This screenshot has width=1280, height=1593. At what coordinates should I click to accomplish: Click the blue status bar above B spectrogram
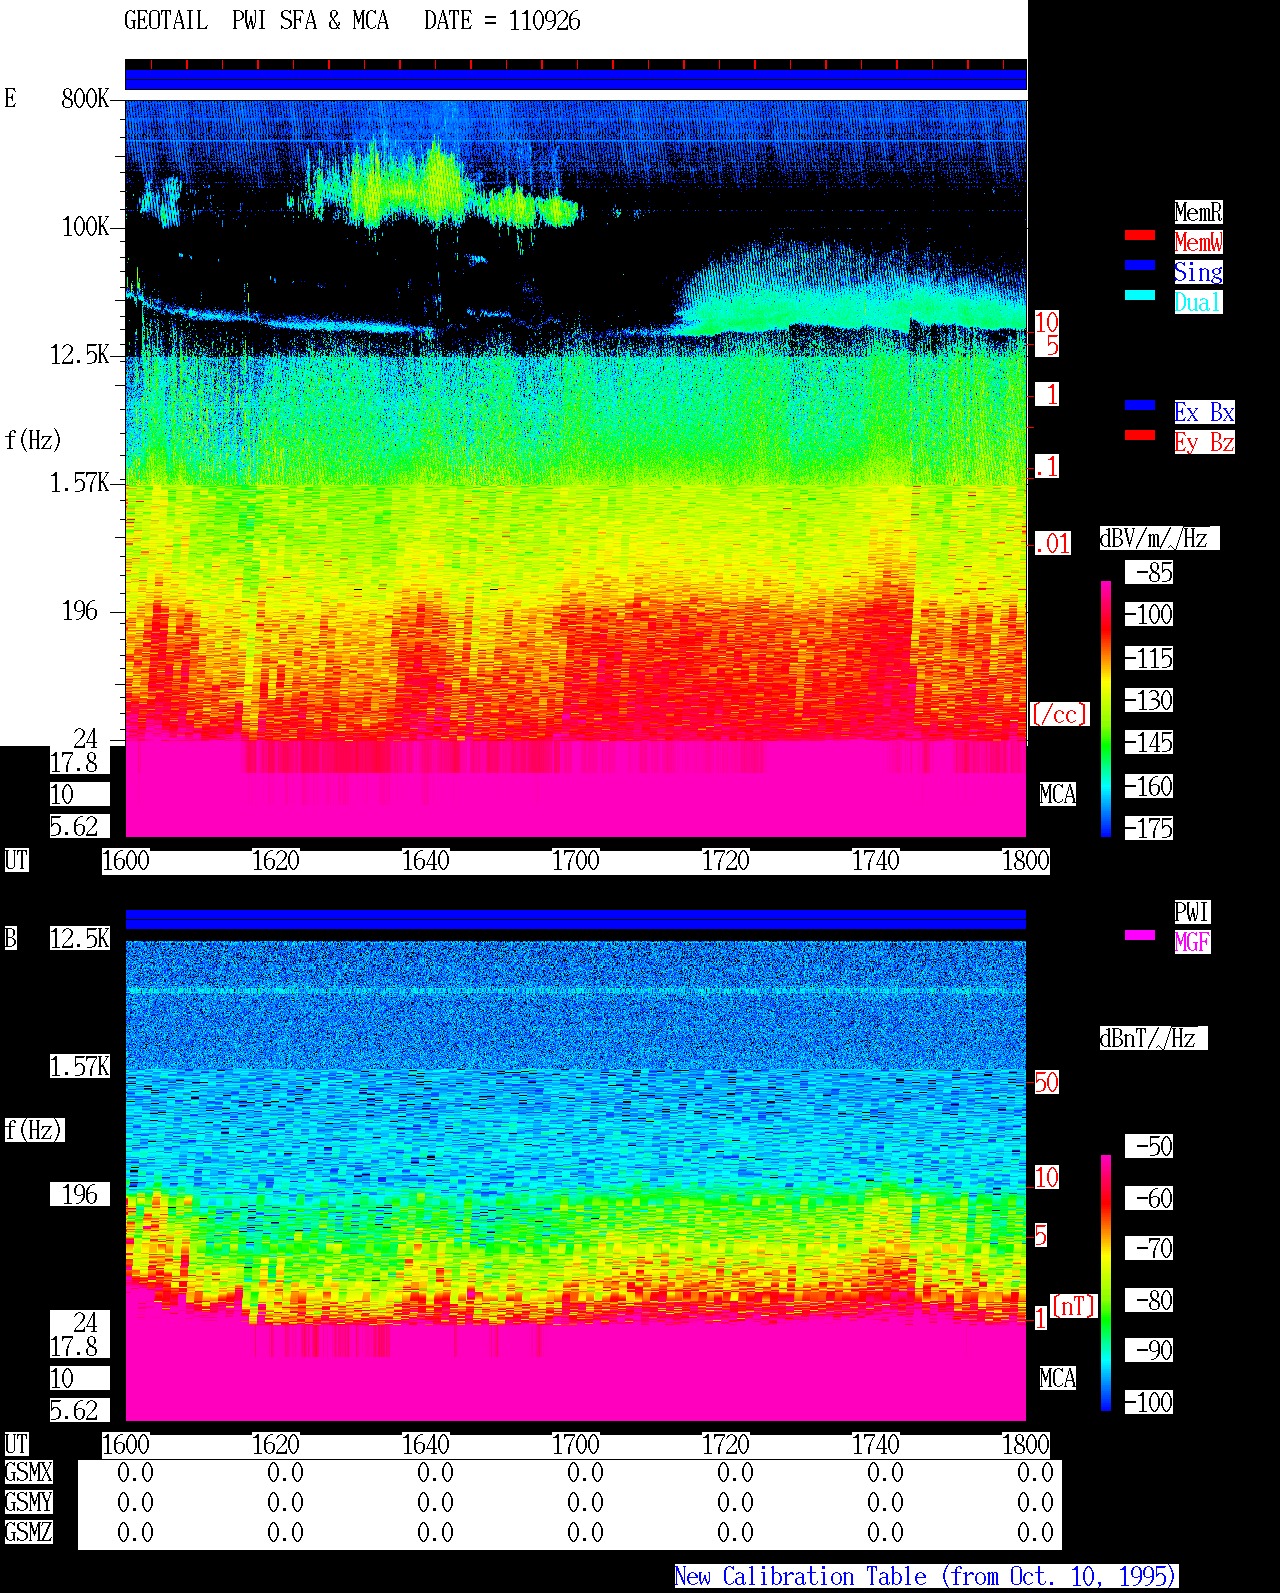576,919
